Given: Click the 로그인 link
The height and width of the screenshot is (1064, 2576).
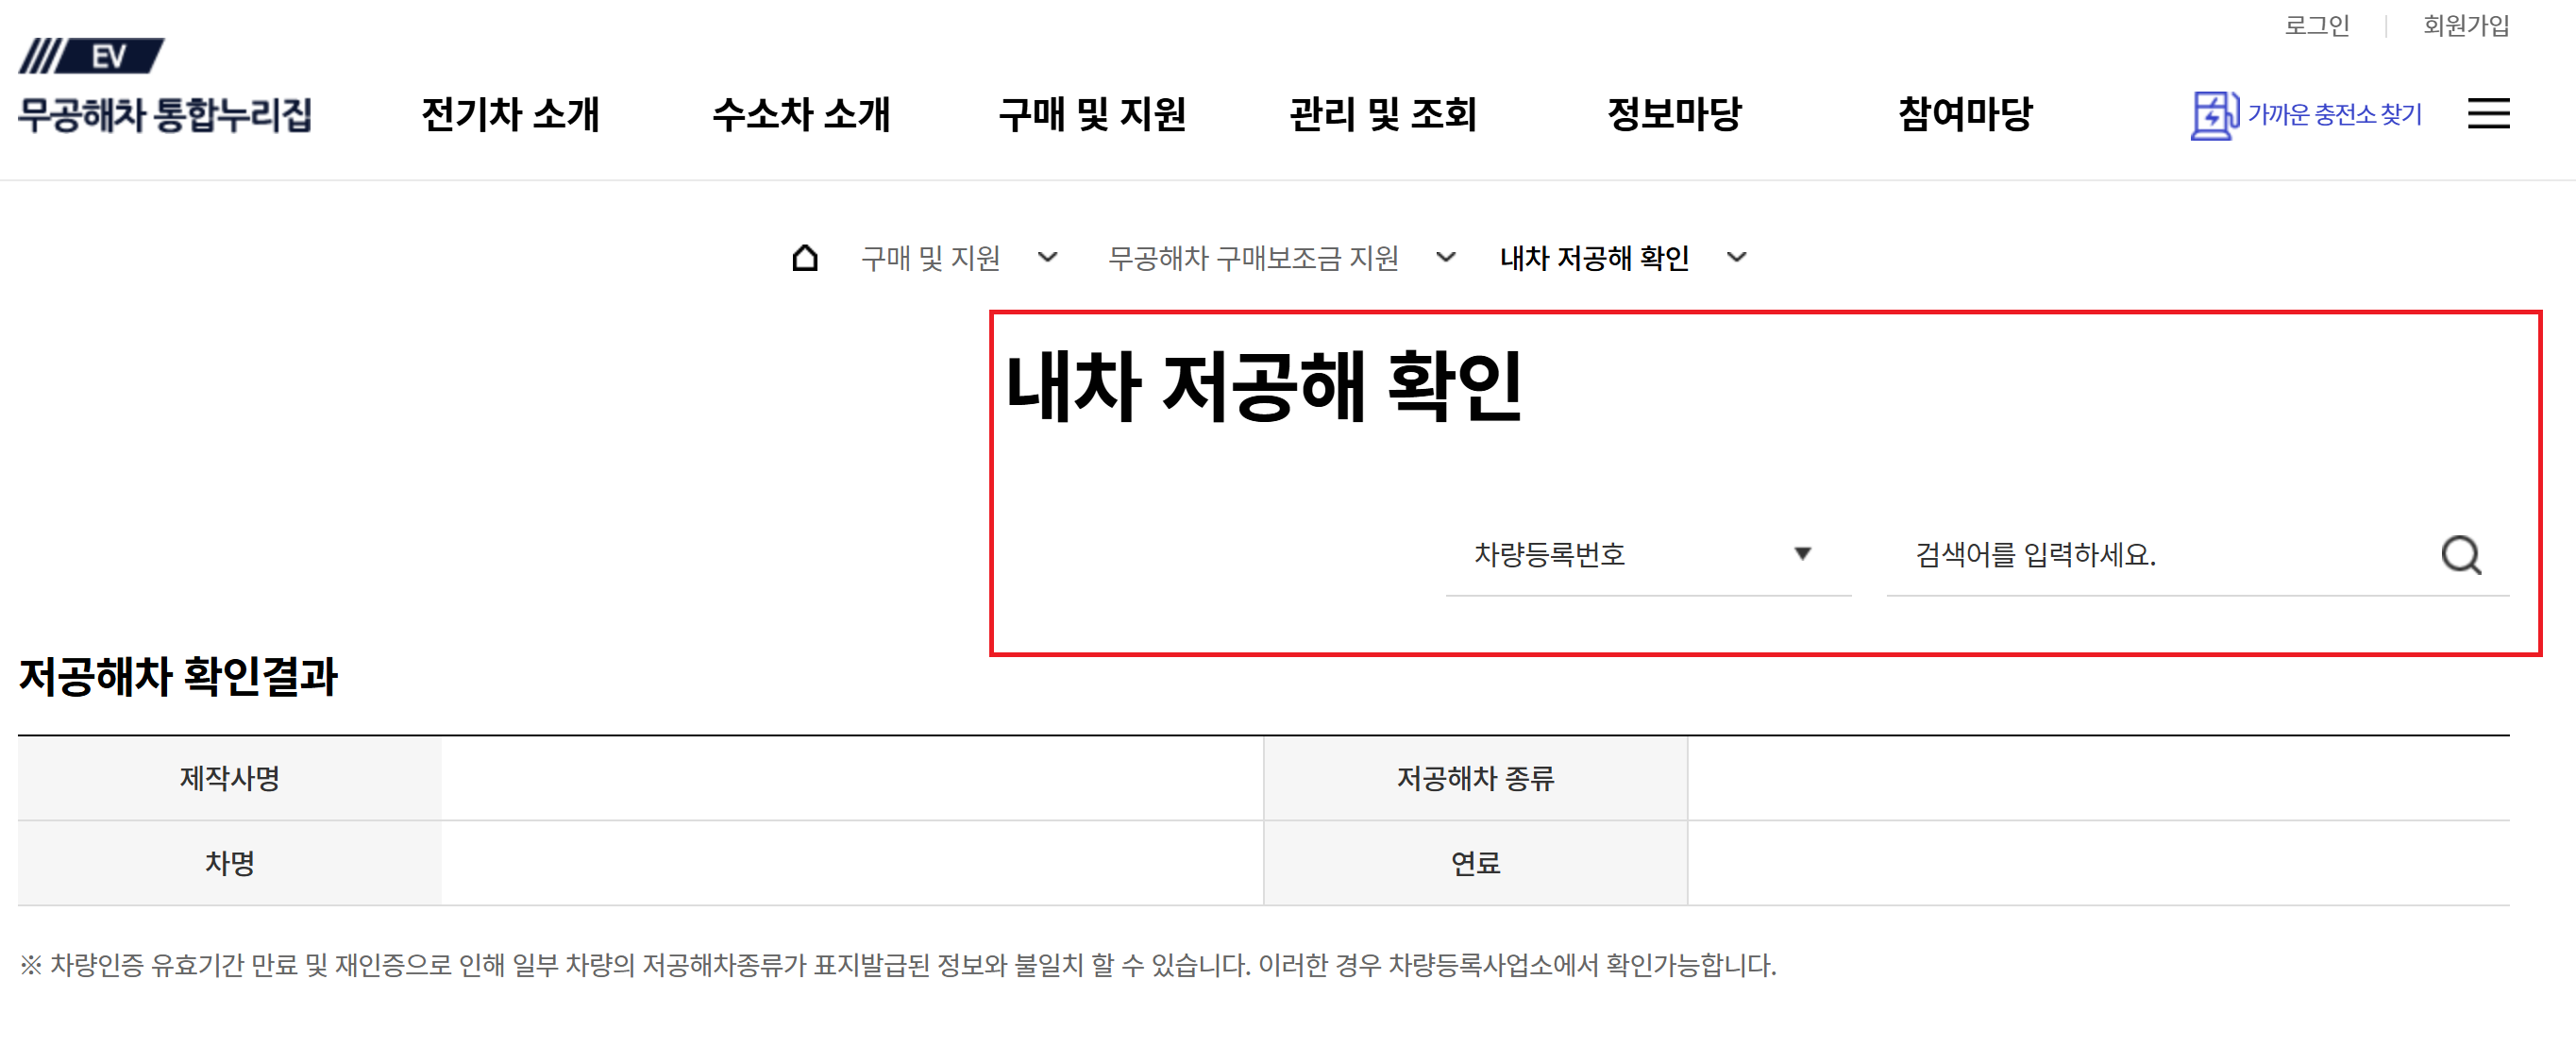Looking at the screenshot, I should coord(2316,26).
